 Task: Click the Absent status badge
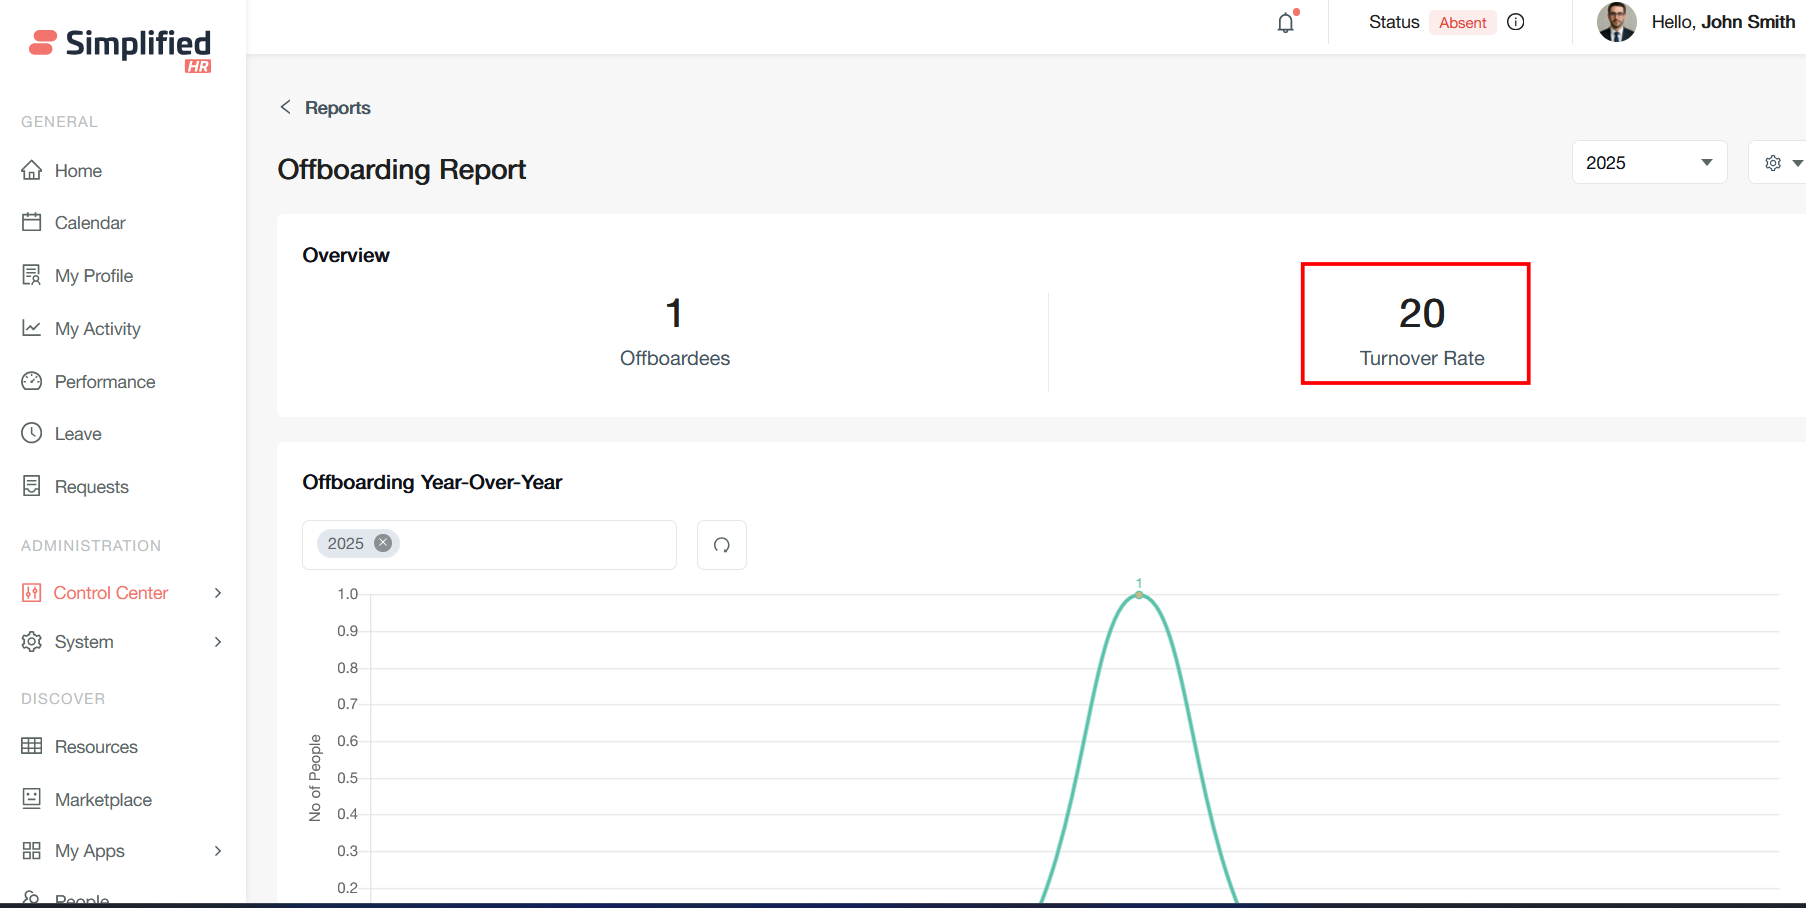click(x=1462, y=23)
